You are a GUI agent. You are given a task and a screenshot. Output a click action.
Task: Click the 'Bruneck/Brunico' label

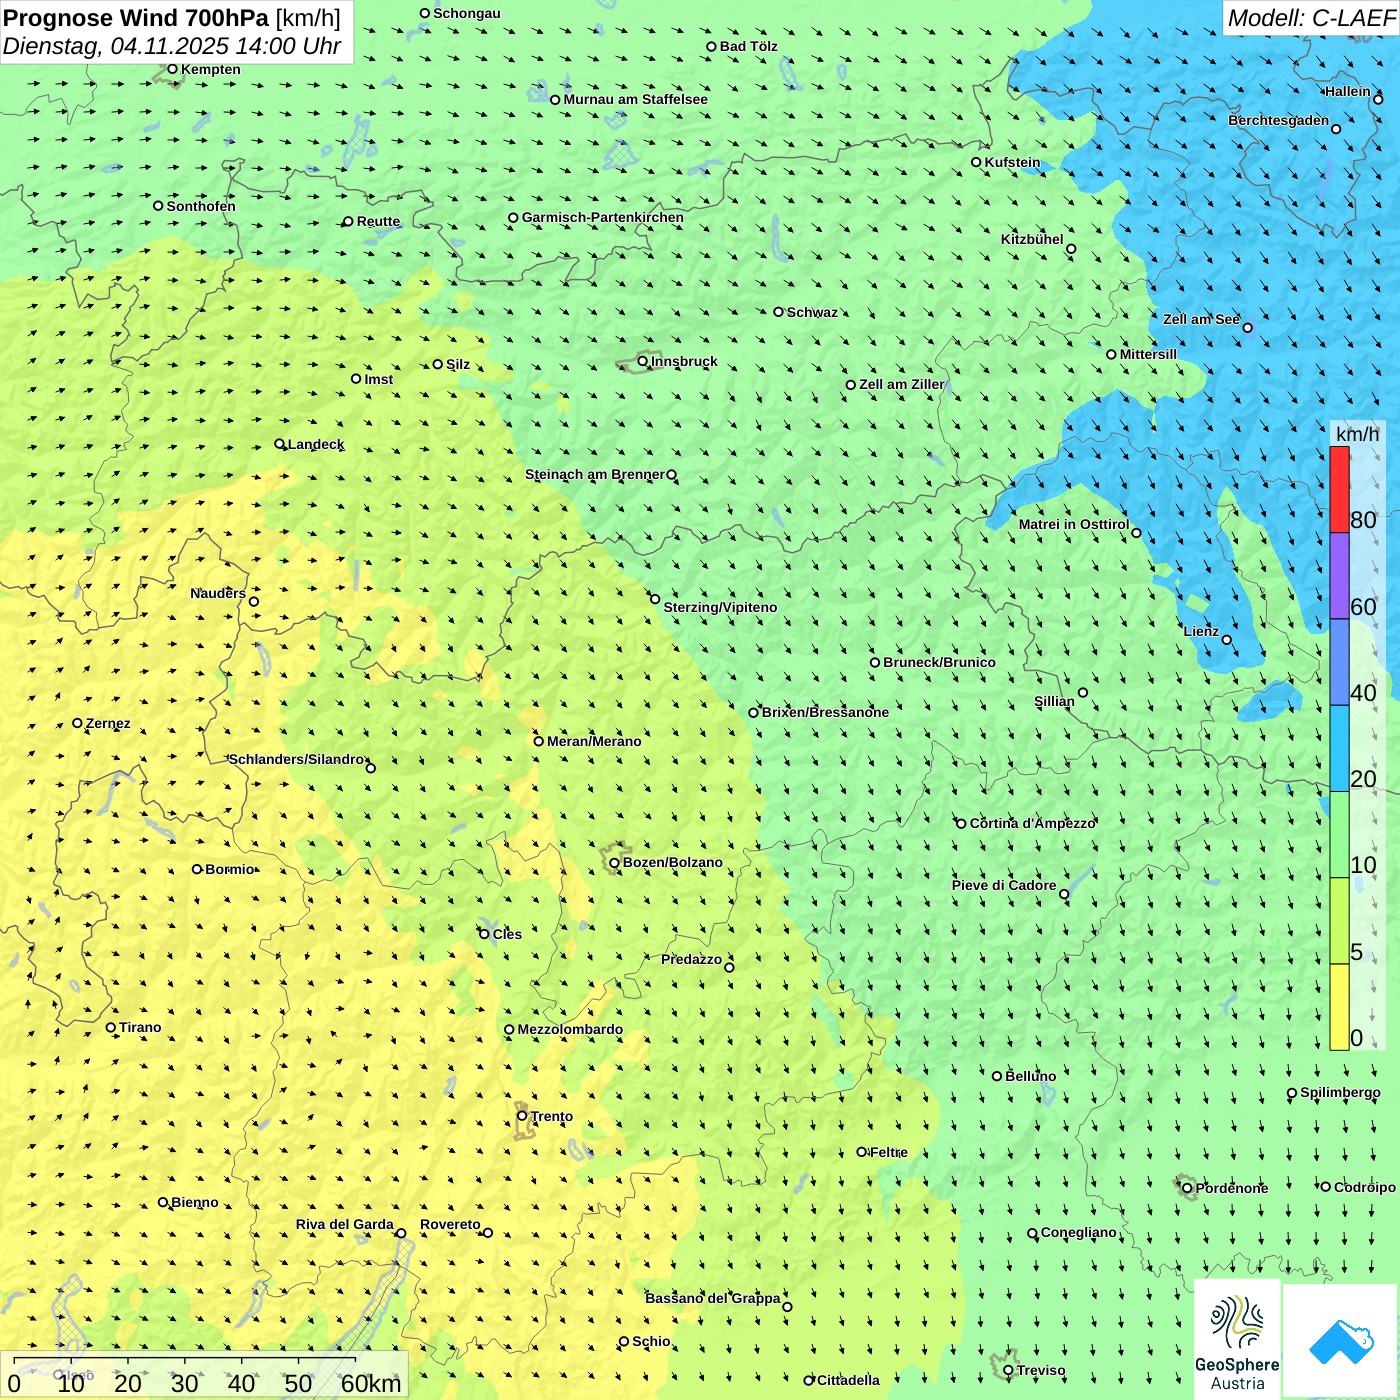pyautogui.click(x=939, y=662)
